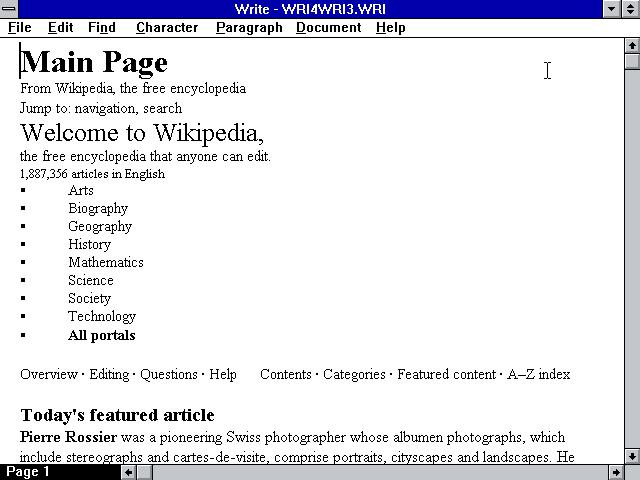Viewport: 640px width, 480px height.
Task: Open the Help menu
Action: click(x=391, y=27)
